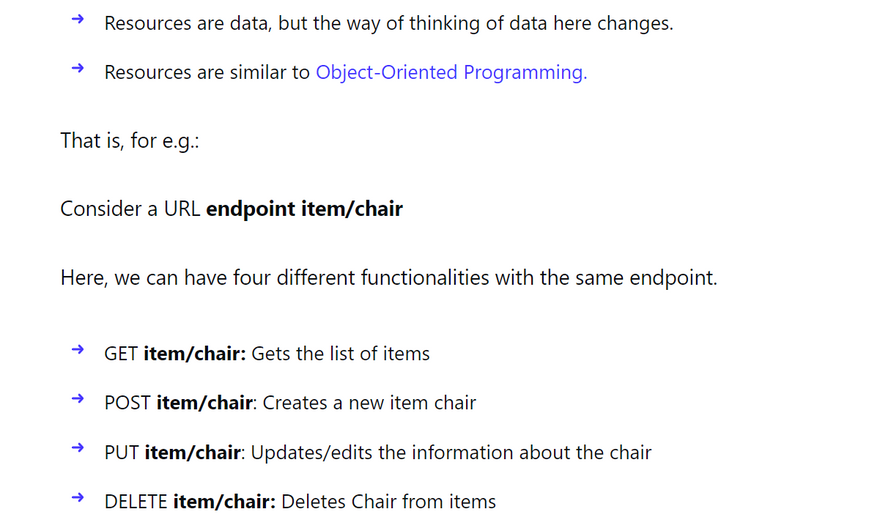Click the "Resources are data" sentence
Viewport: 880px width, 530px height.
pos(388,23)
